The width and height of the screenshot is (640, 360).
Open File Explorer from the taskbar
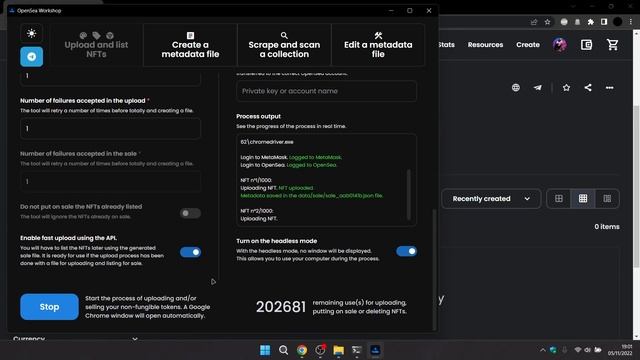(x=338, y=350)
